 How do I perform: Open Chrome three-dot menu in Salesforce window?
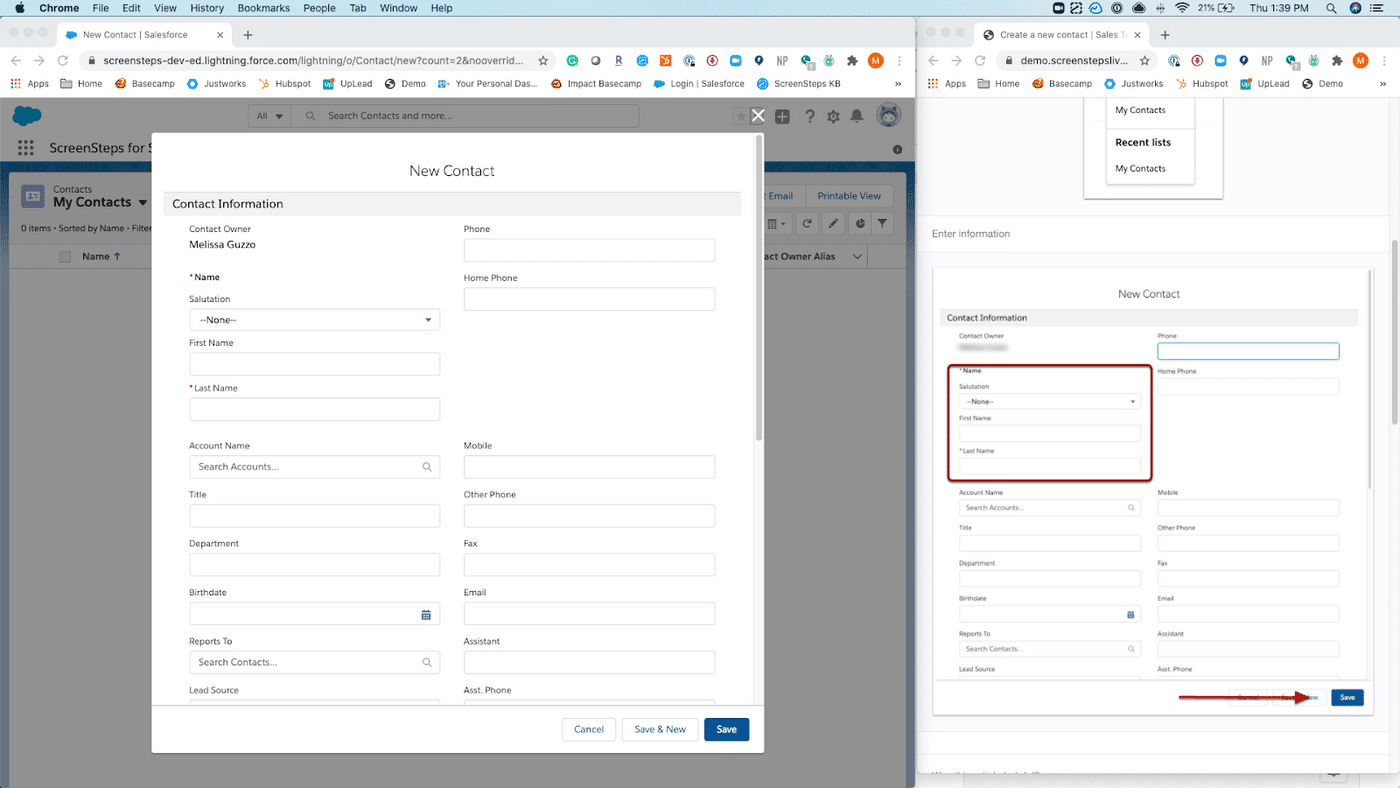pos(900,60)
